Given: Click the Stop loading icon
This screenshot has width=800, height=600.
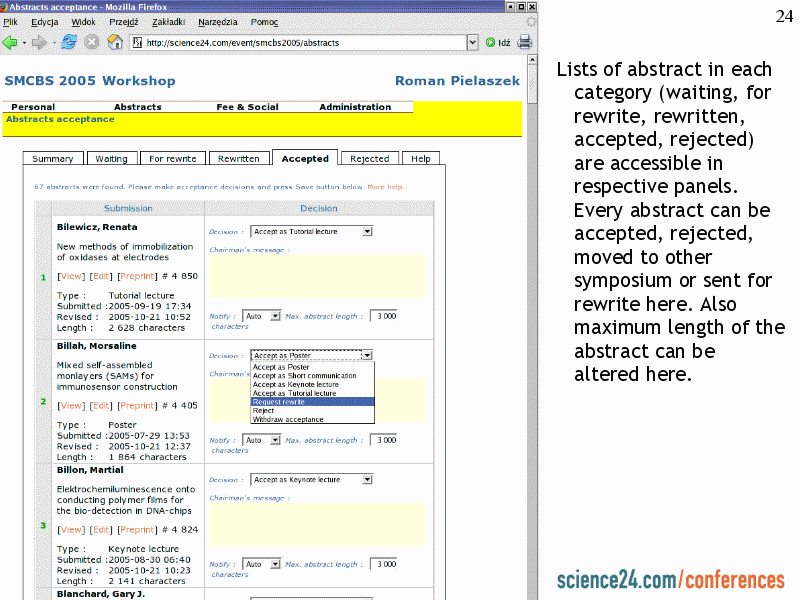Looking at the screenshot, I should tap(92, 42).
